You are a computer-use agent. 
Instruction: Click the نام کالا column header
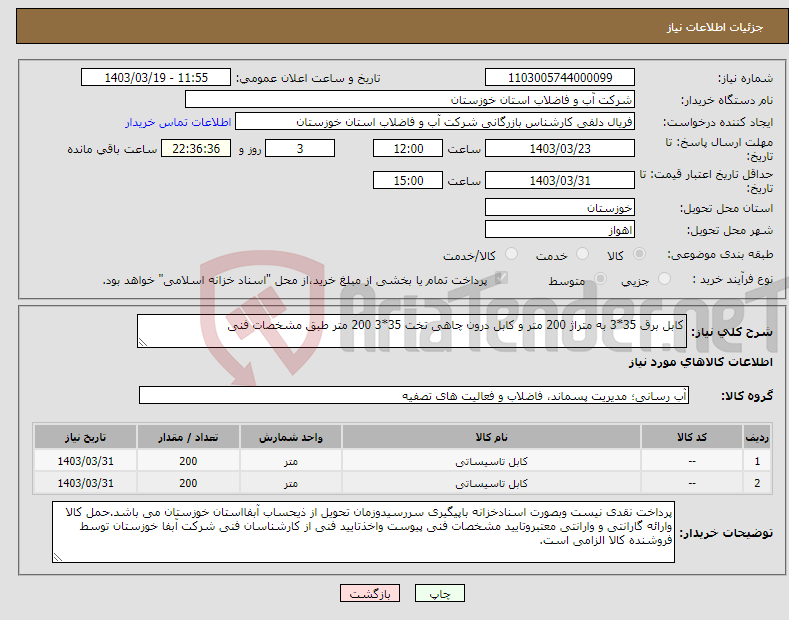tap(491, 437)
